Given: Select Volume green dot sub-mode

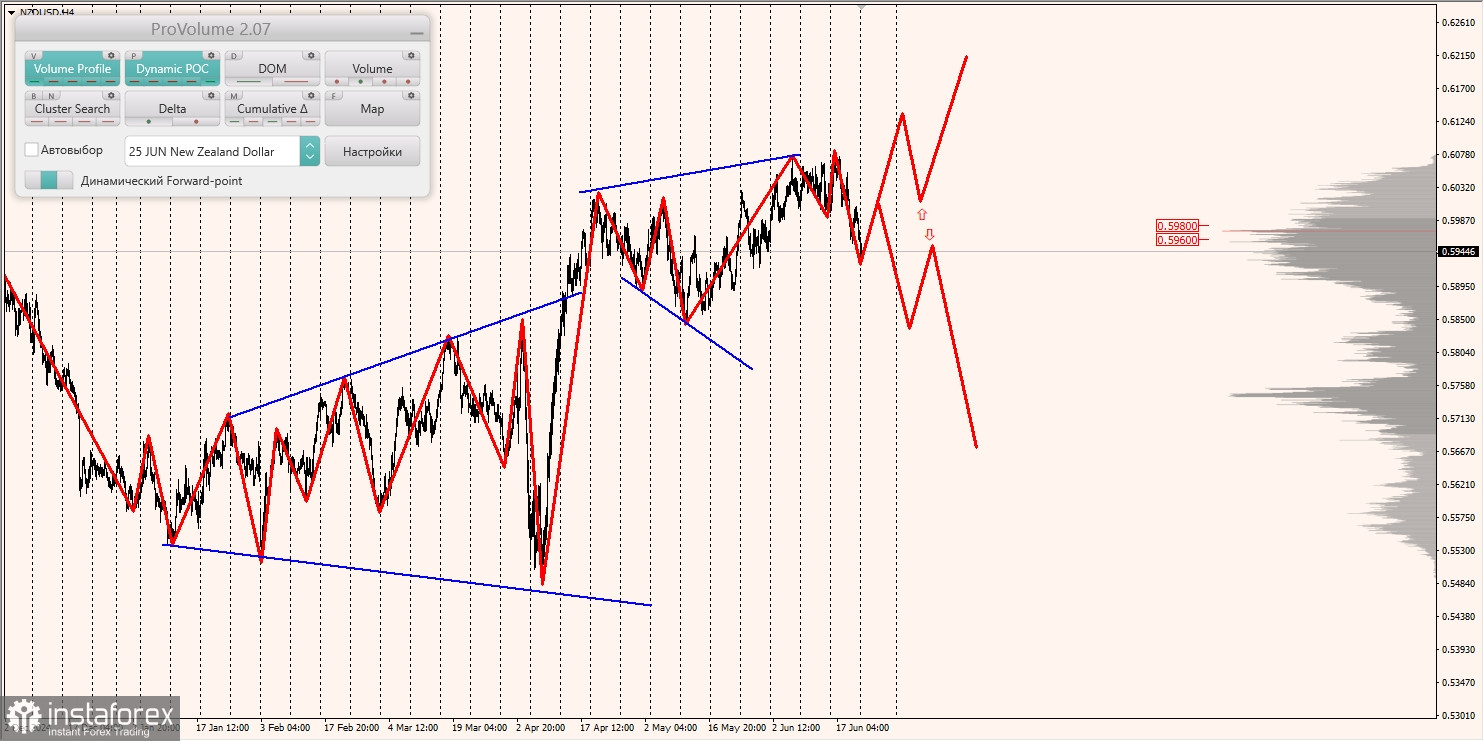Looking at the screenshot, I should coord(360,81).
